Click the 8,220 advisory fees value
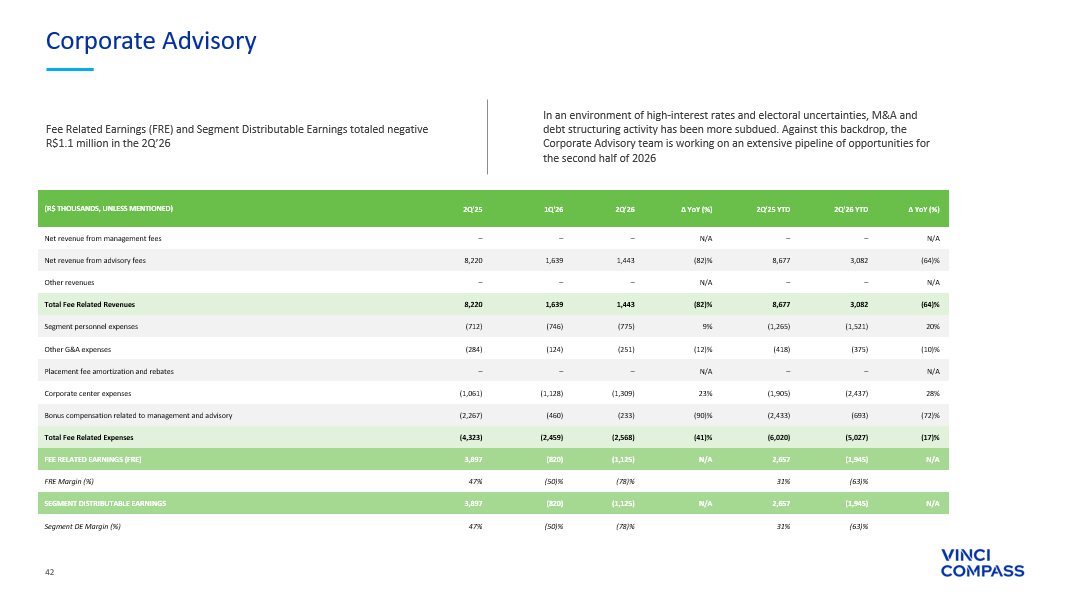 click(472, 260)
